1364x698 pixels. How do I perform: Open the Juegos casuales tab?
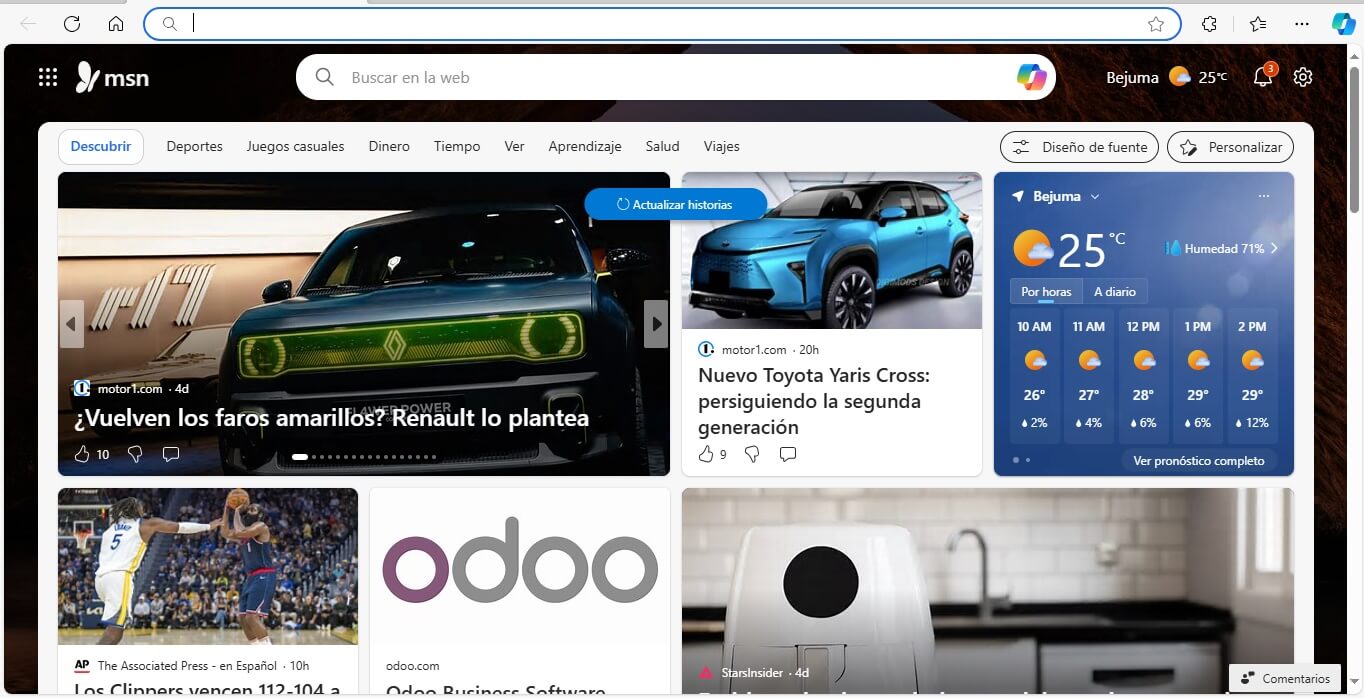tap(295, 147)
